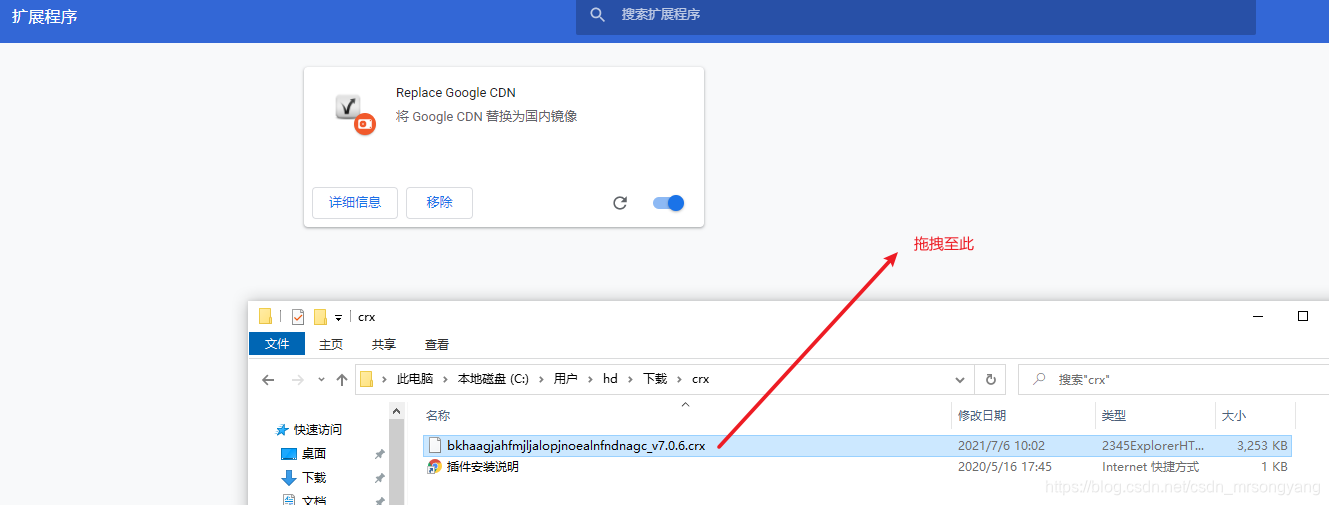Select 此电脑 in the address breadcrumb
Image resolution: width=1329 pixels, height=505 pixels.
coord(415,379)
